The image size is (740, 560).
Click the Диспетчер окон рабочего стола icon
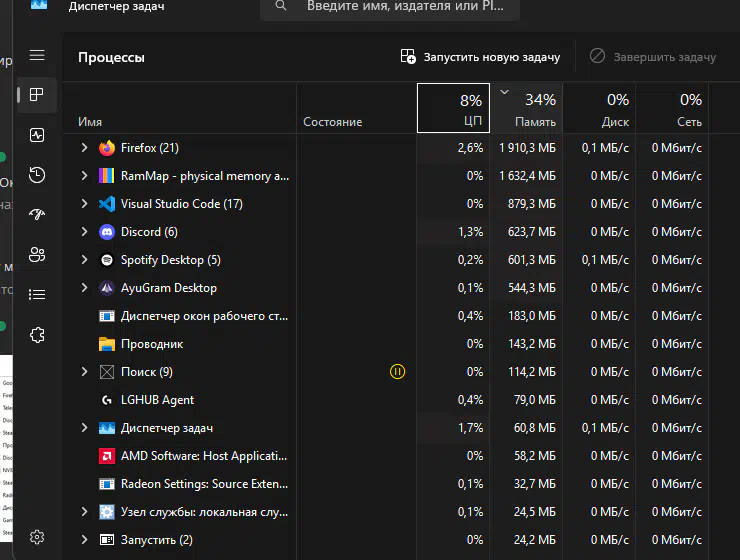(107, 316)
